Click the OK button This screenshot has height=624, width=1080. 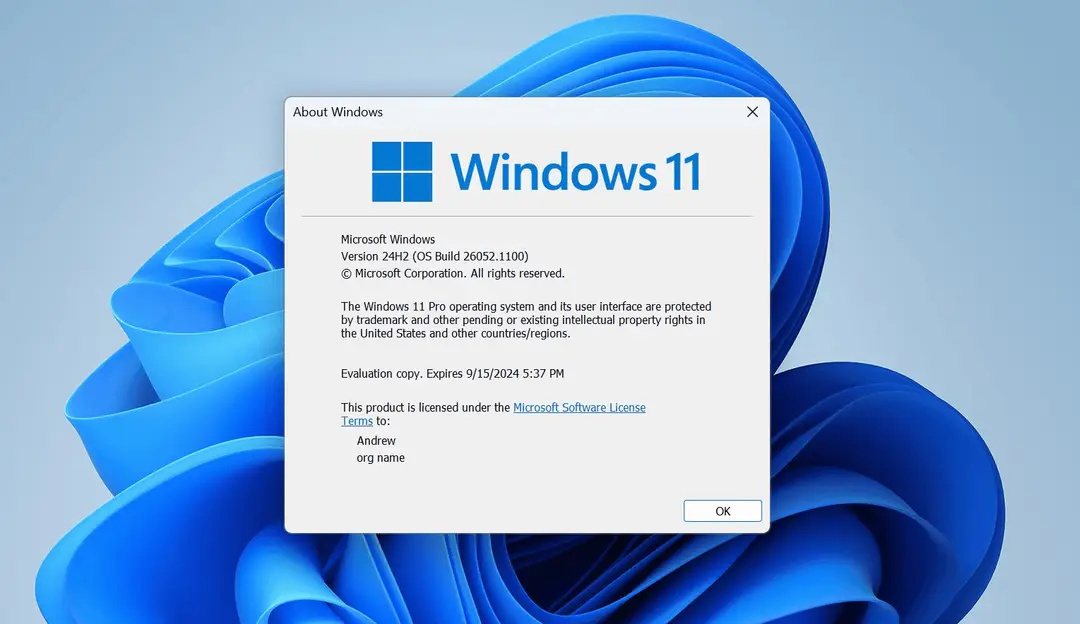pyautogui.click(x=723, y=511)
